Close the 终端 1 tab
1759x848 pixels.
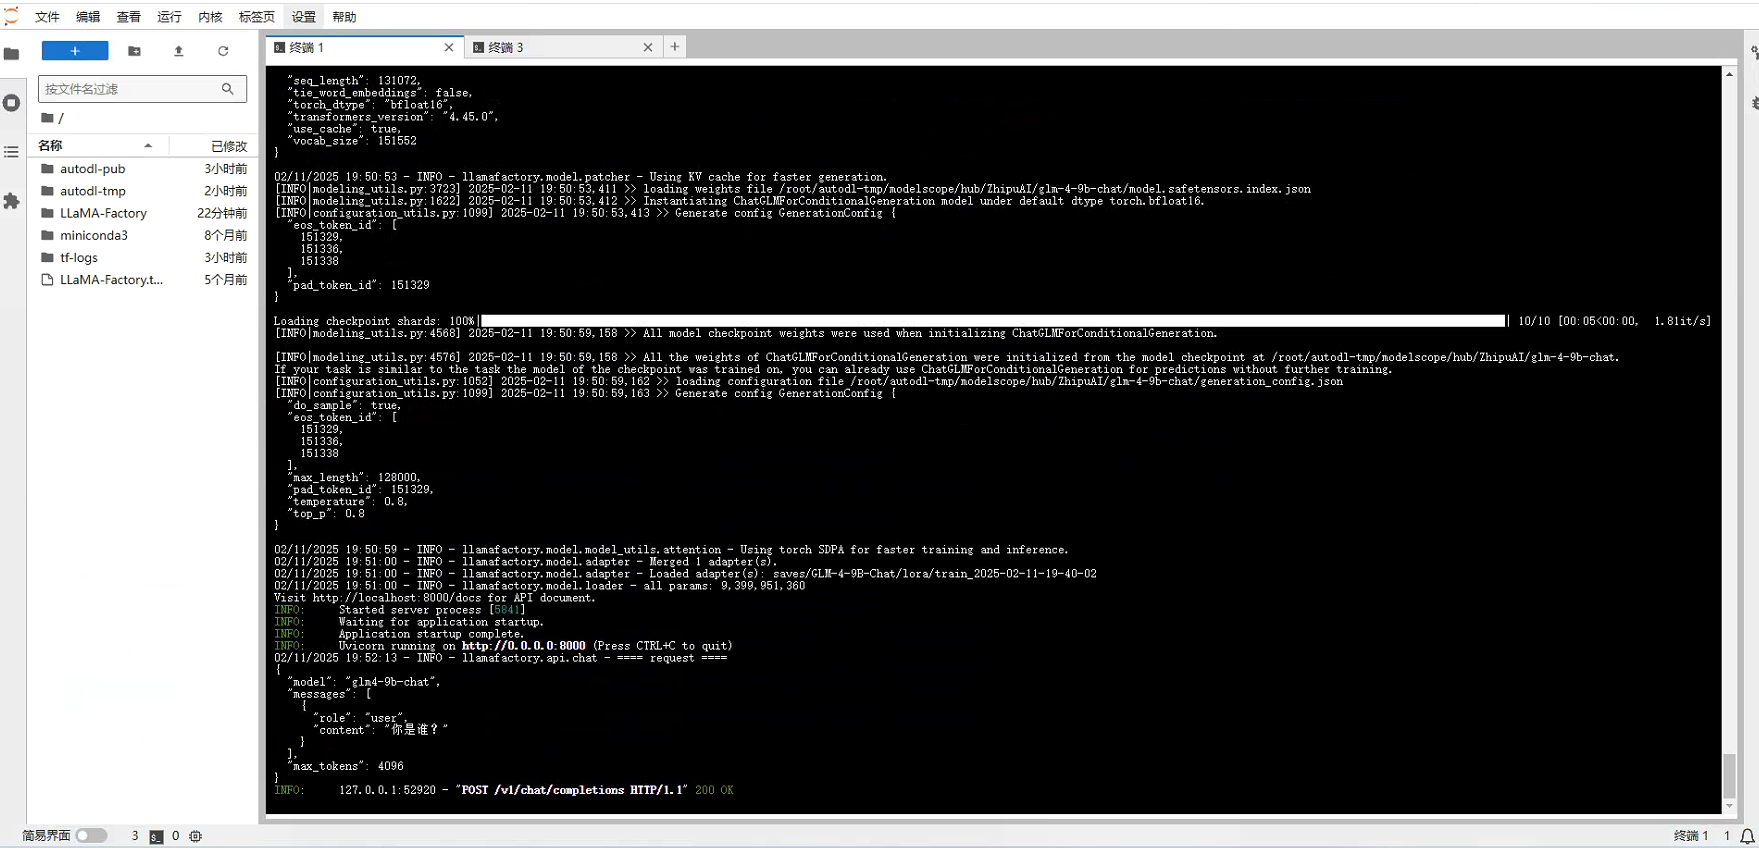pos(449,47)
